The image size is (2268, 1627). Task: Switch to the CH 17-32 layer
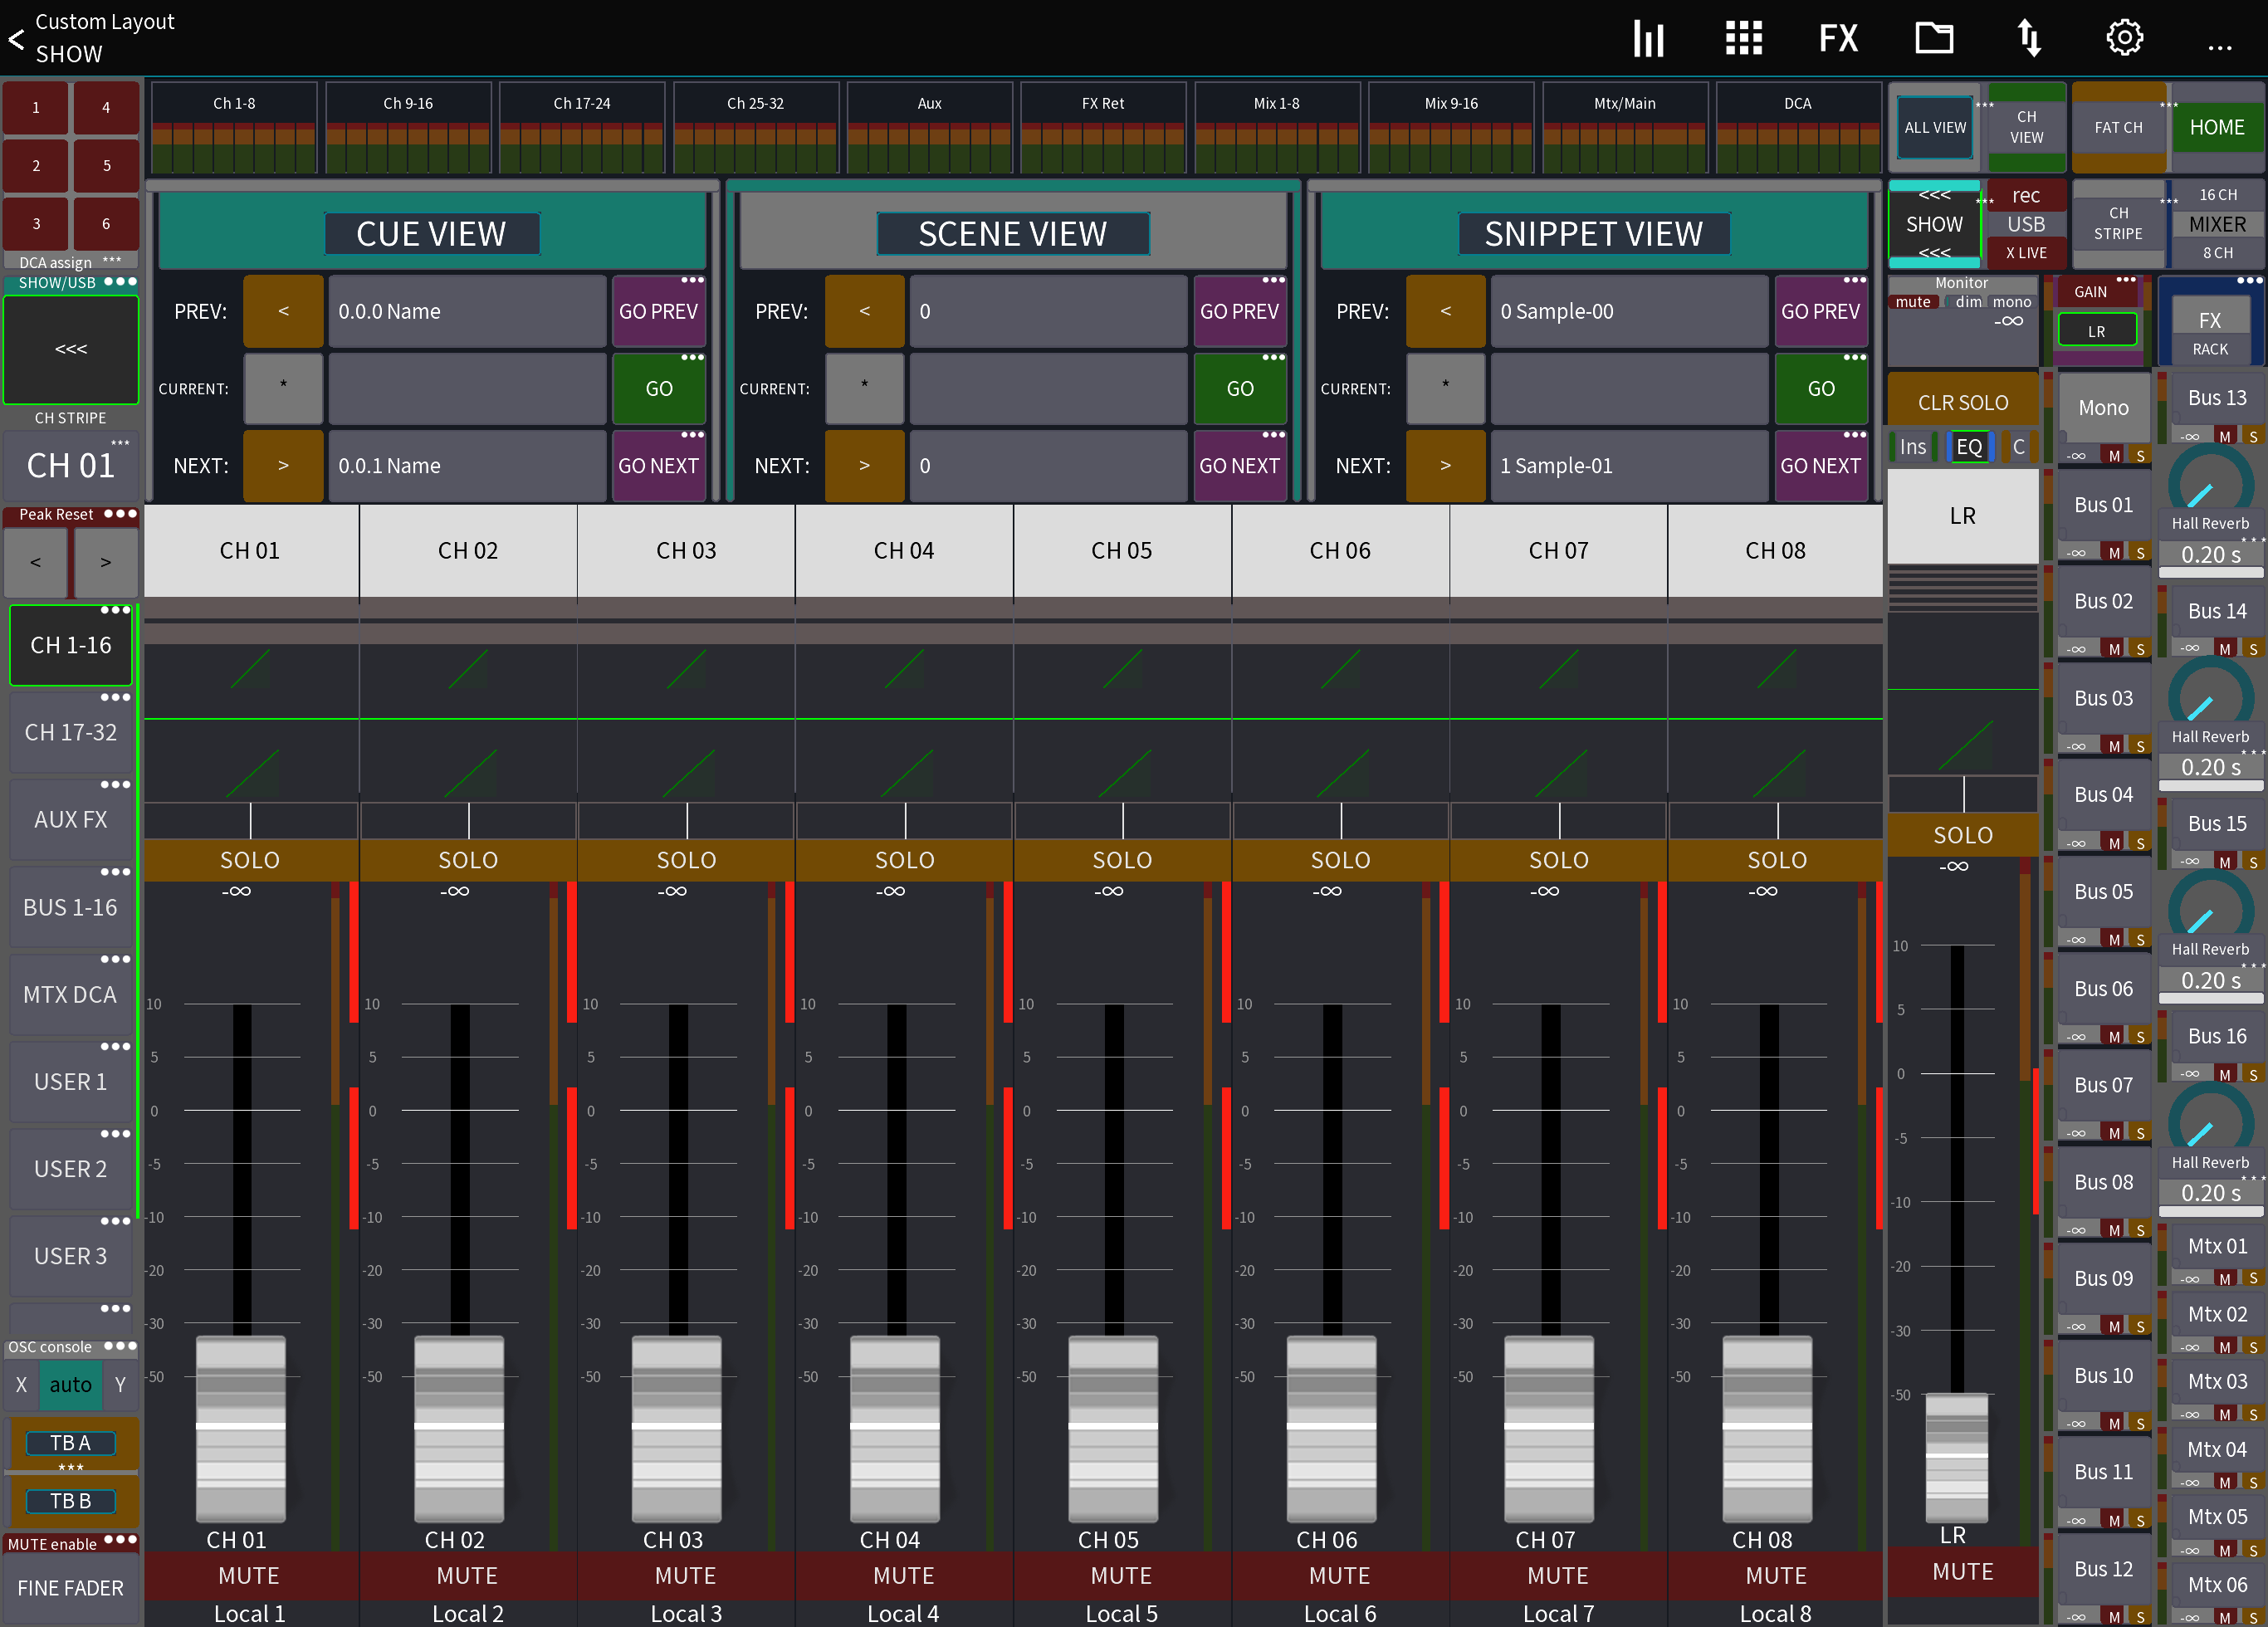[71, 732]
